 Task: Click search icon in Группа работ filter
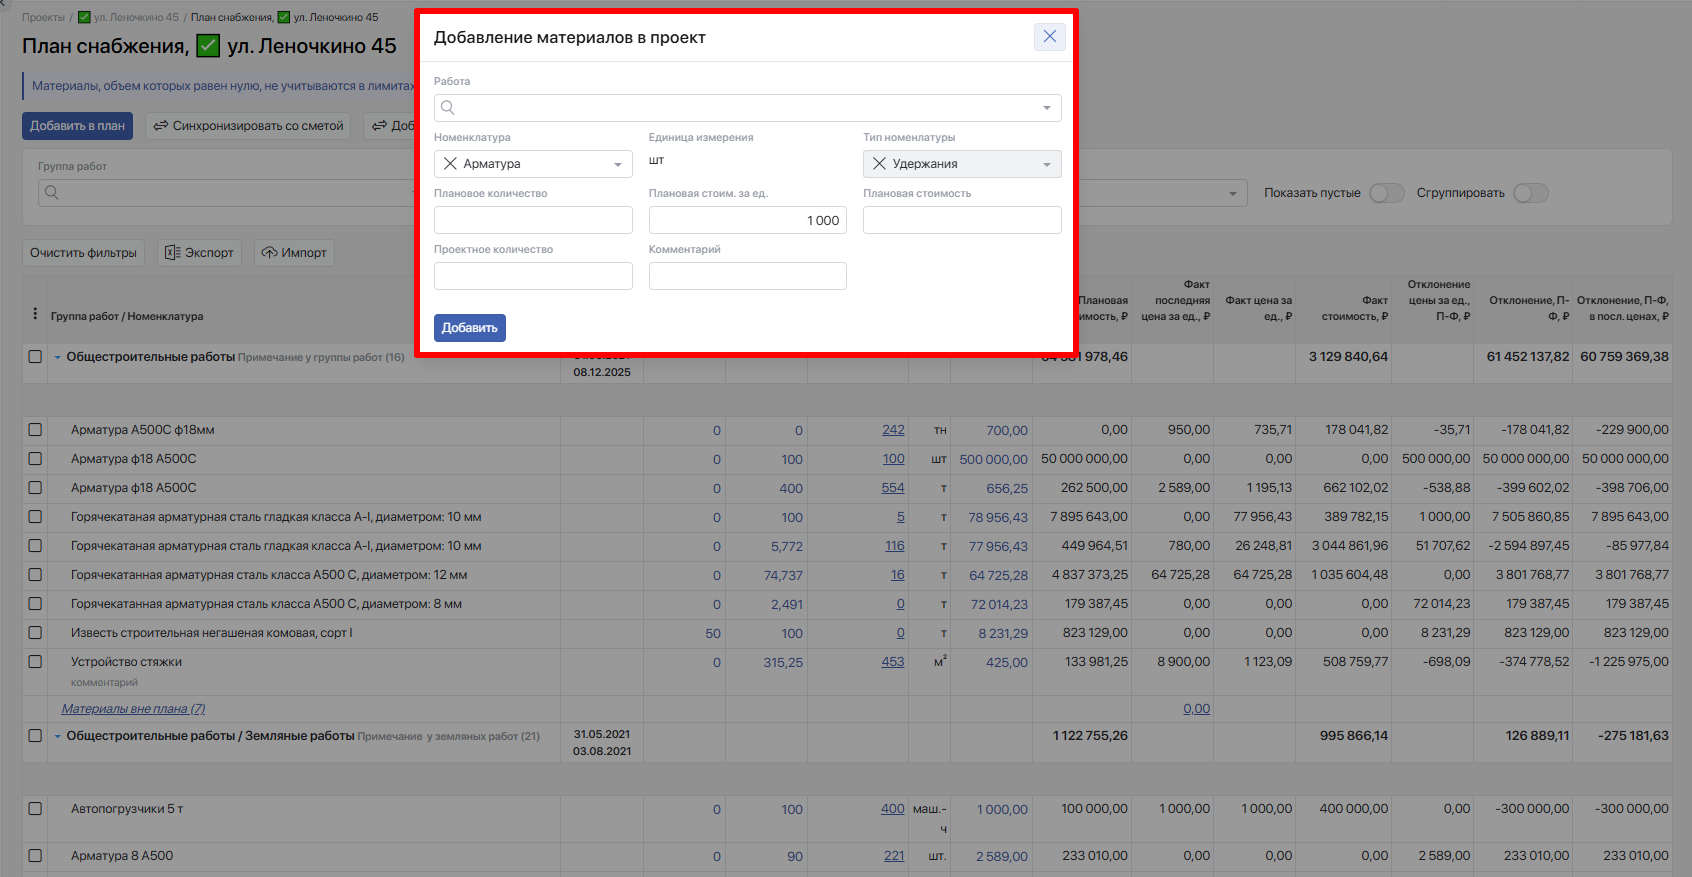click(x=52, y=193)
